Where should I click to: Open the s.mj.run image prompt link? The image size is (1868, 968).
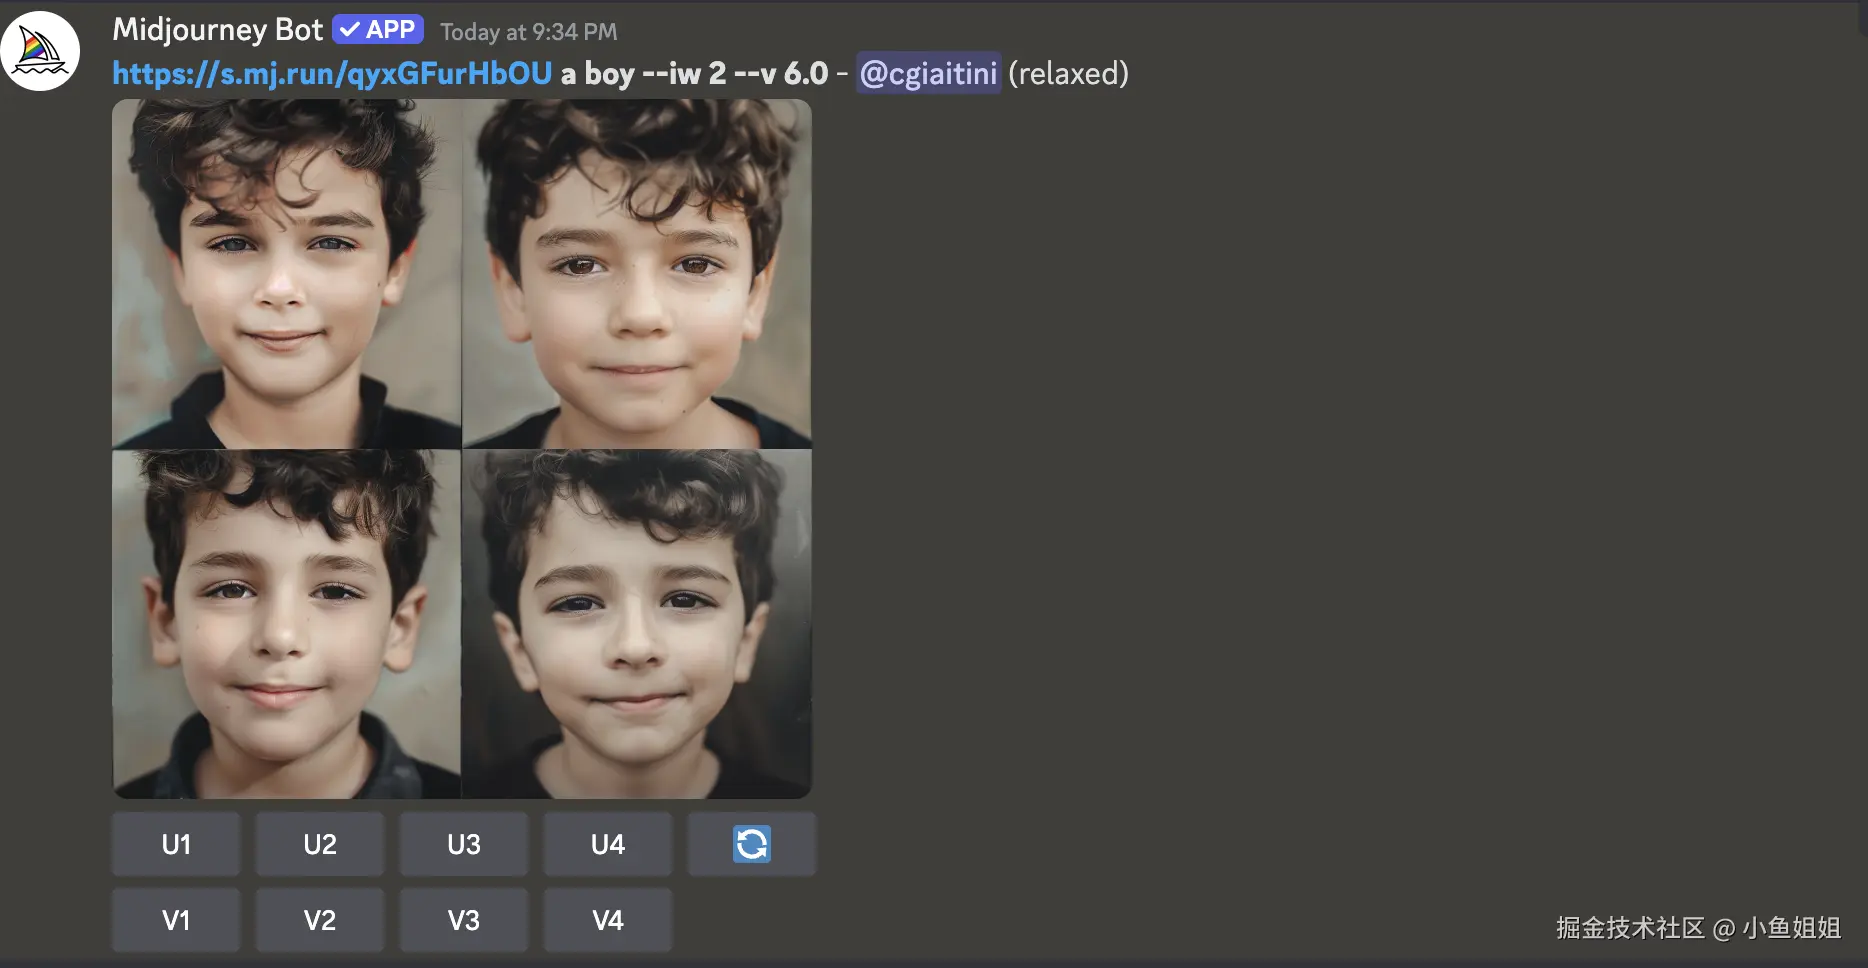click(332, 74)
